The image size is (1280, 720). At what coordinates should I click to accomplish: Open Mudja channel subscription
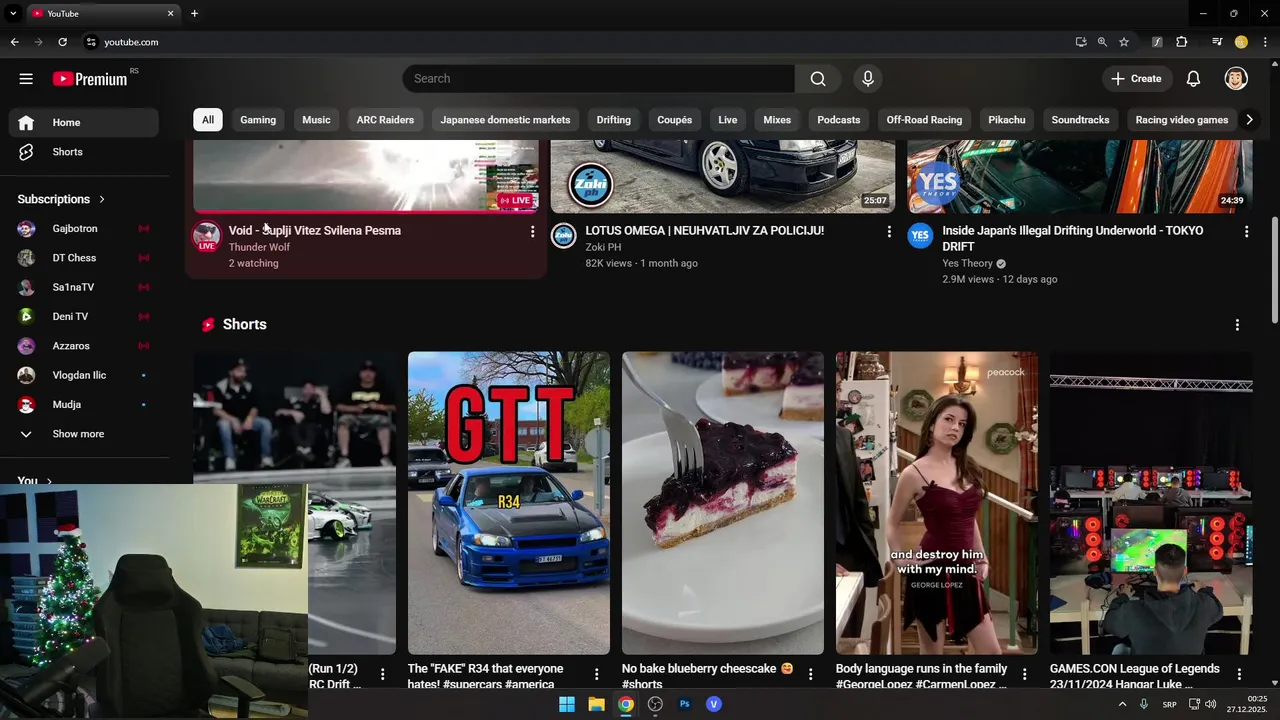[84, 404]
